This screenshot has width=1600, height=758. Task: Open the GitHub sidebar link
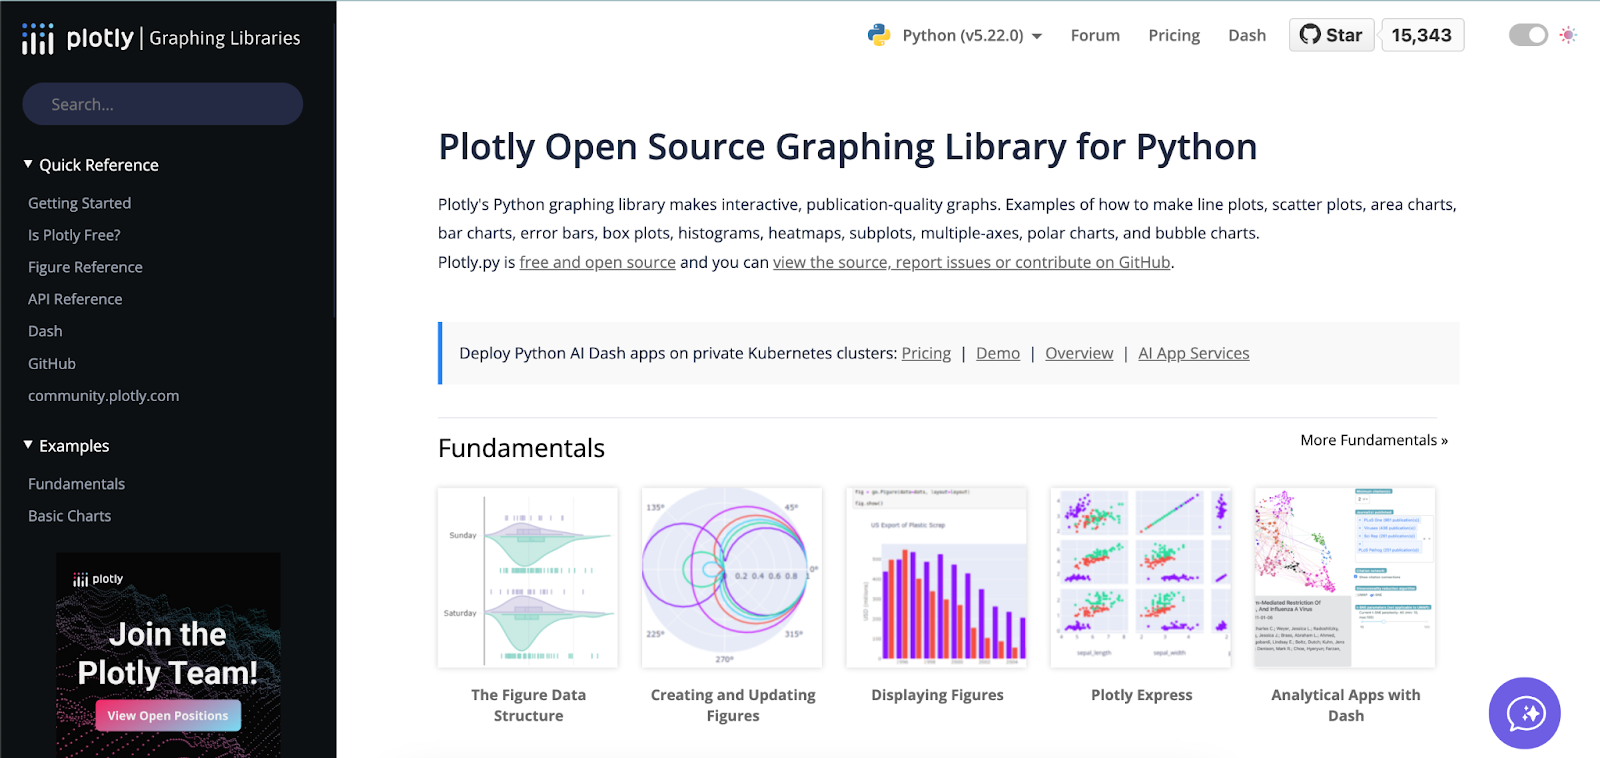coord(52,364)
